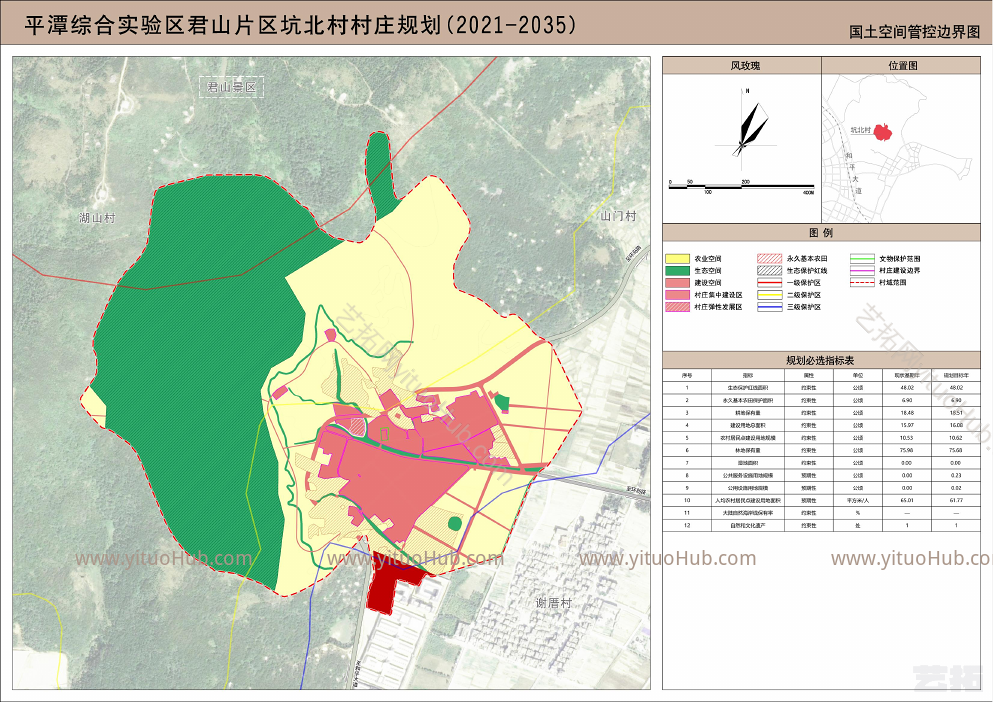Click the 农业空间 legend label
Screen dimensions: 993x702
(x=708, y=259)
